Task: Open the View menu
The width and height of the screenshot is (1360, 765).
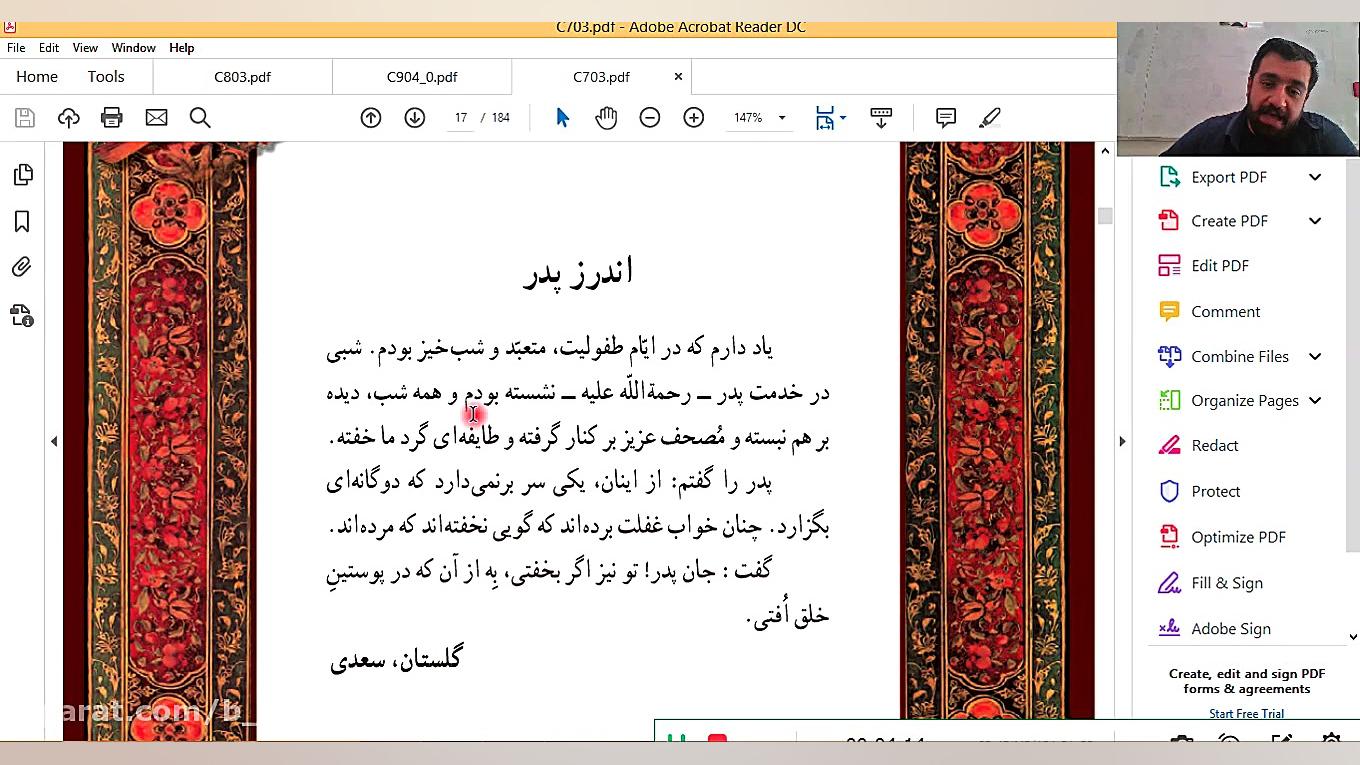Action: point(85,47)
